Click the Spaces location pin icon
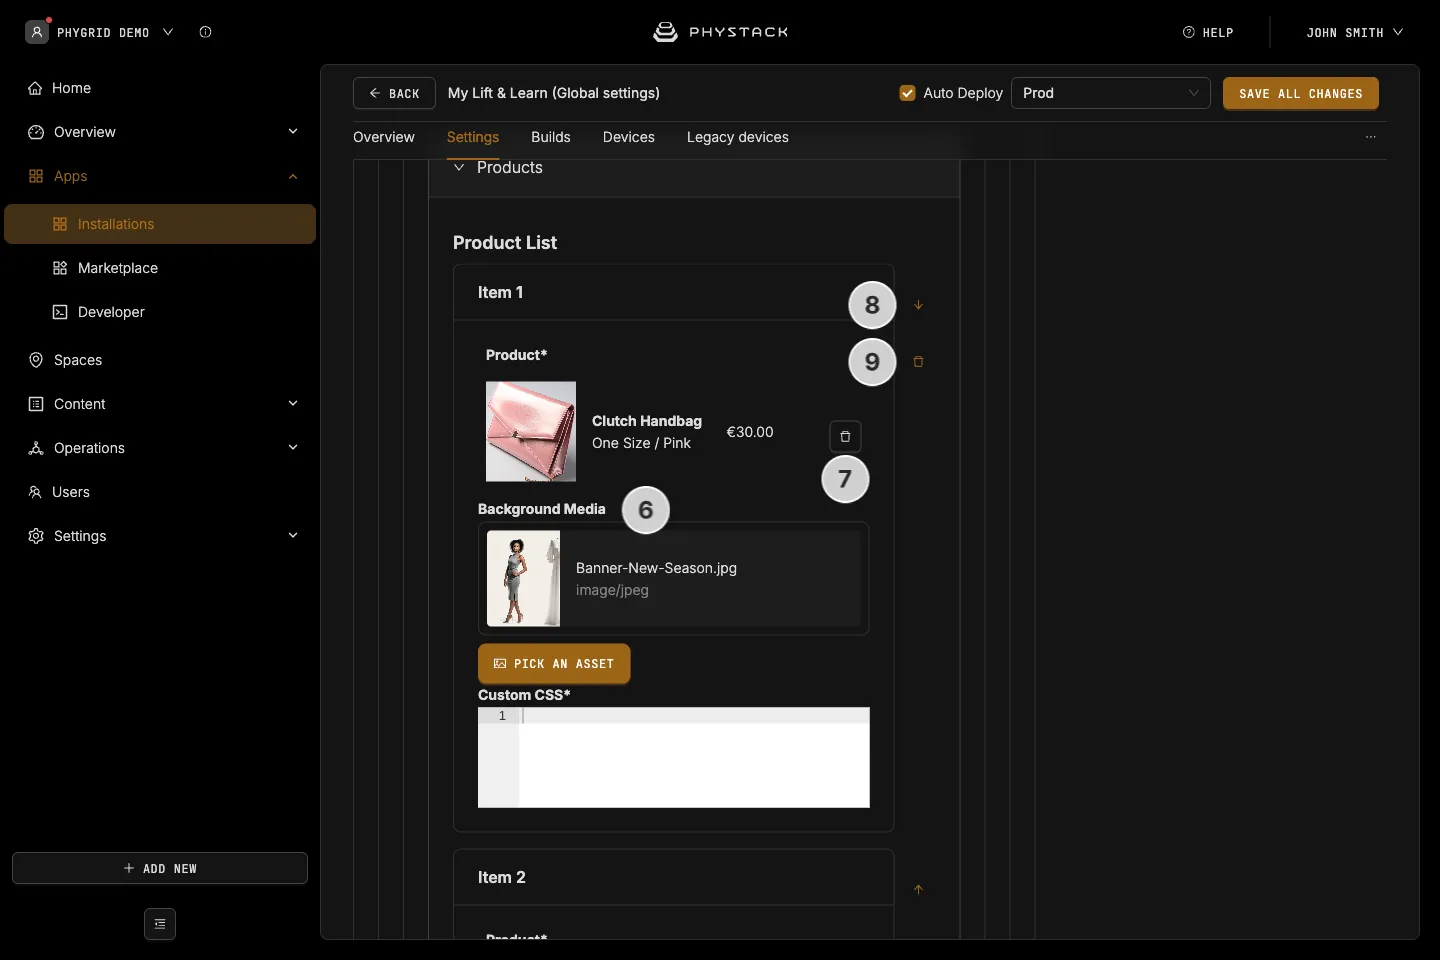 coord(36,360)
